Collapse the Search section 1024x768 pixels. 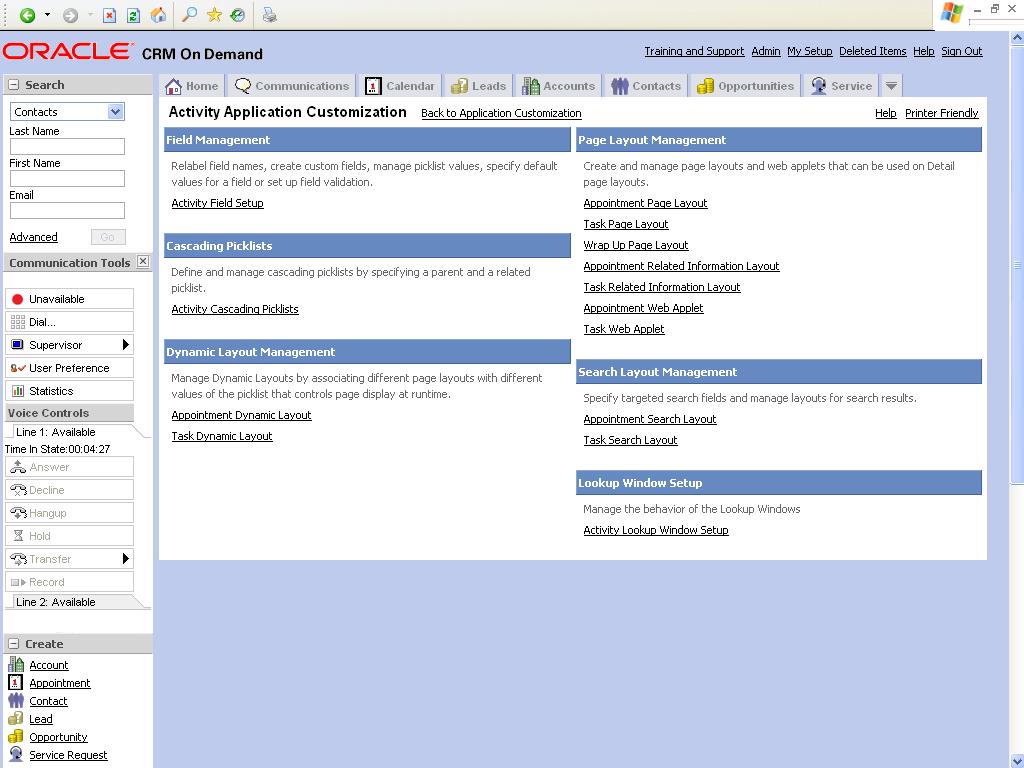[x=13, y=85]
